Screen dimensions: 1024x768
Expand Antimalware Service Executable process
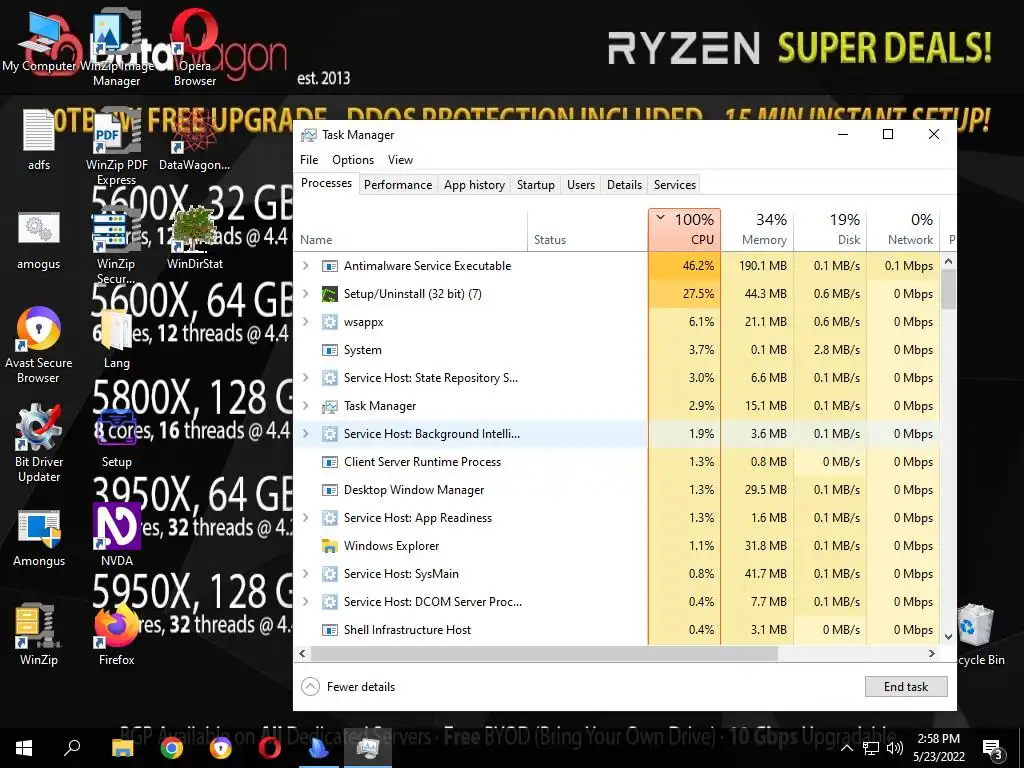tap(306, 266)
